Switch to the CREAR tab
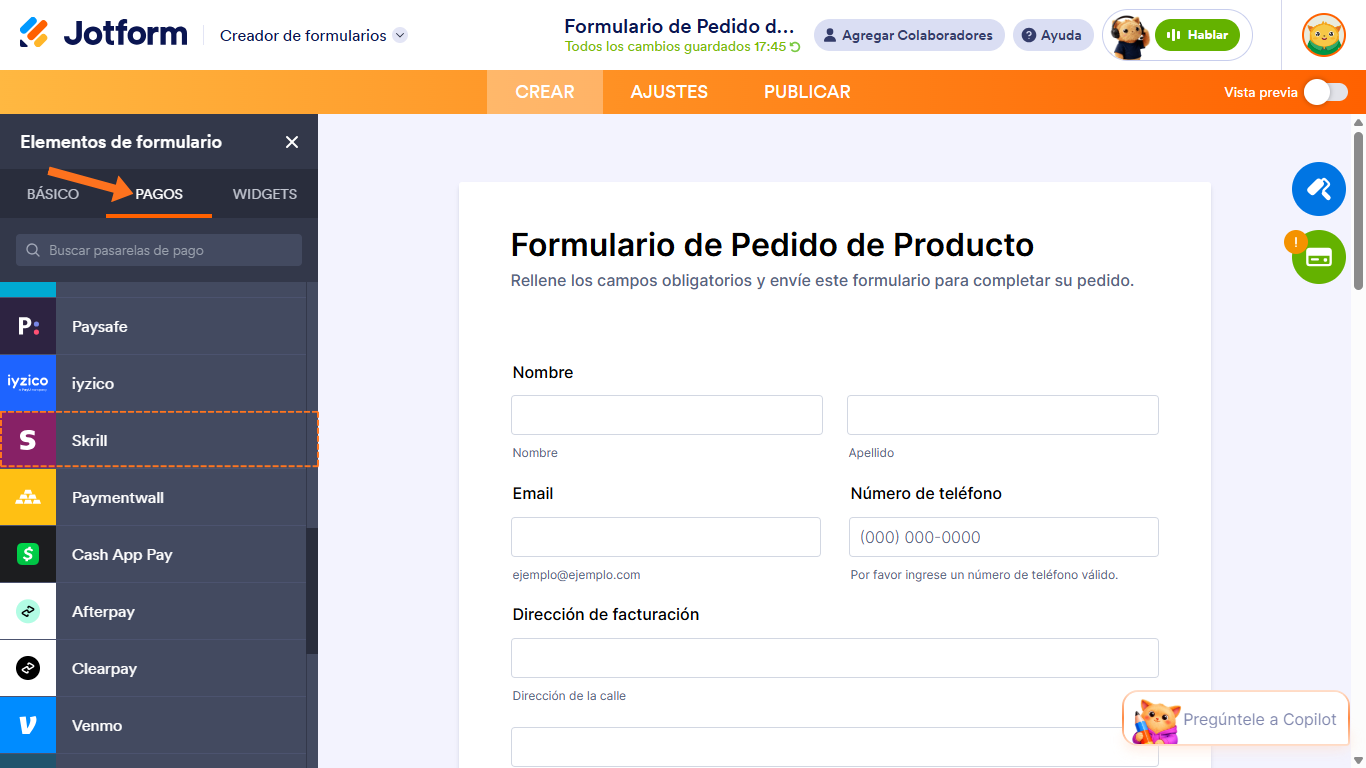 [x=545, y=92]
